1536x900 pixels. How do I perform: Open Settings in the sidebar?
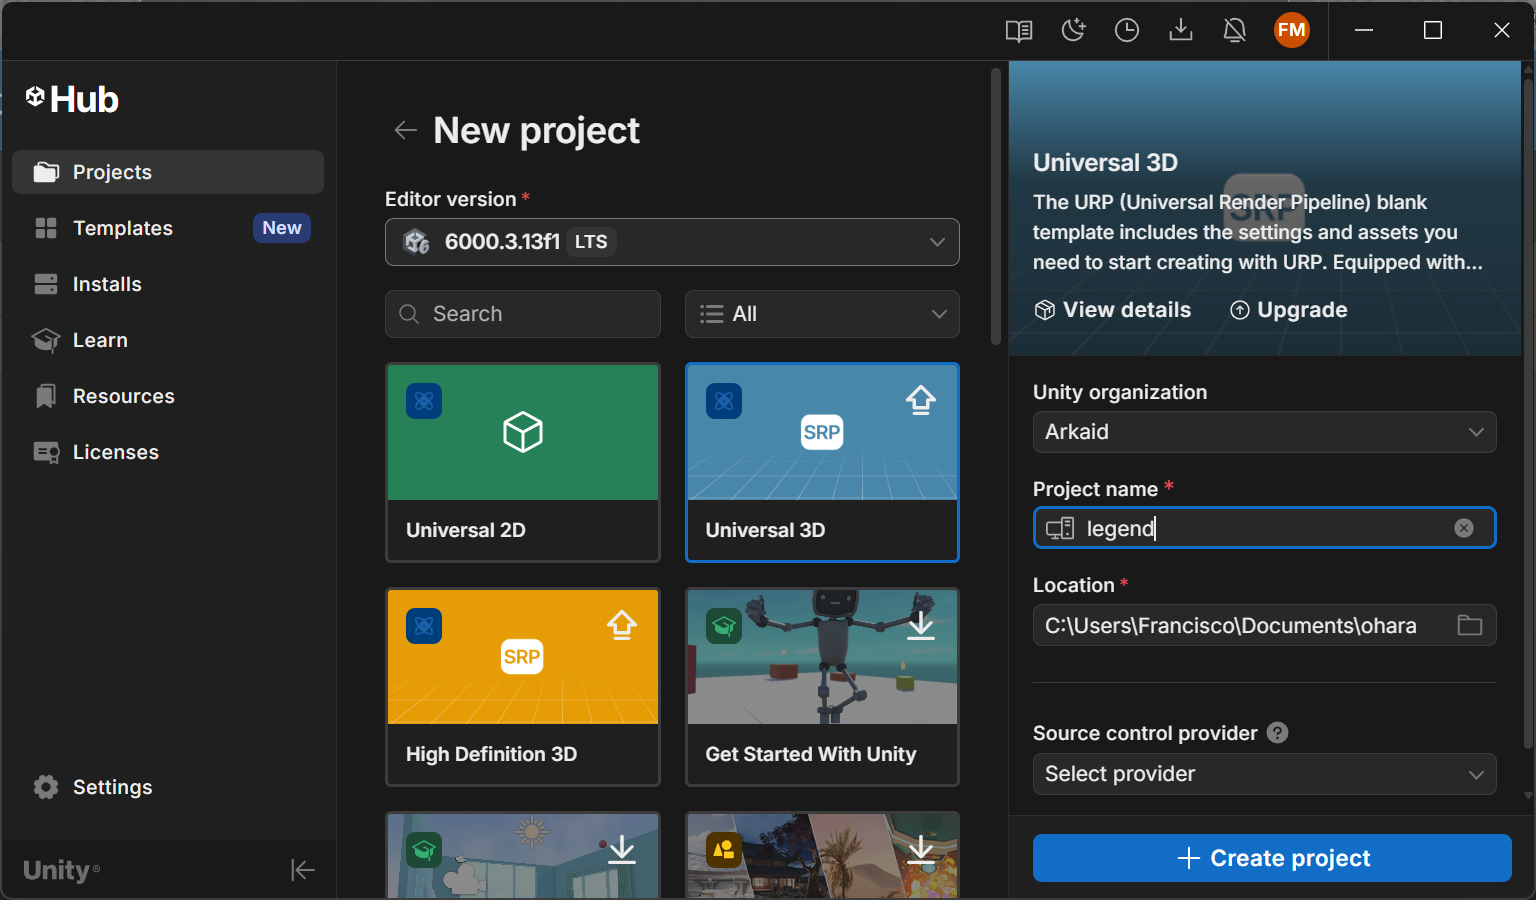[168, 787]
